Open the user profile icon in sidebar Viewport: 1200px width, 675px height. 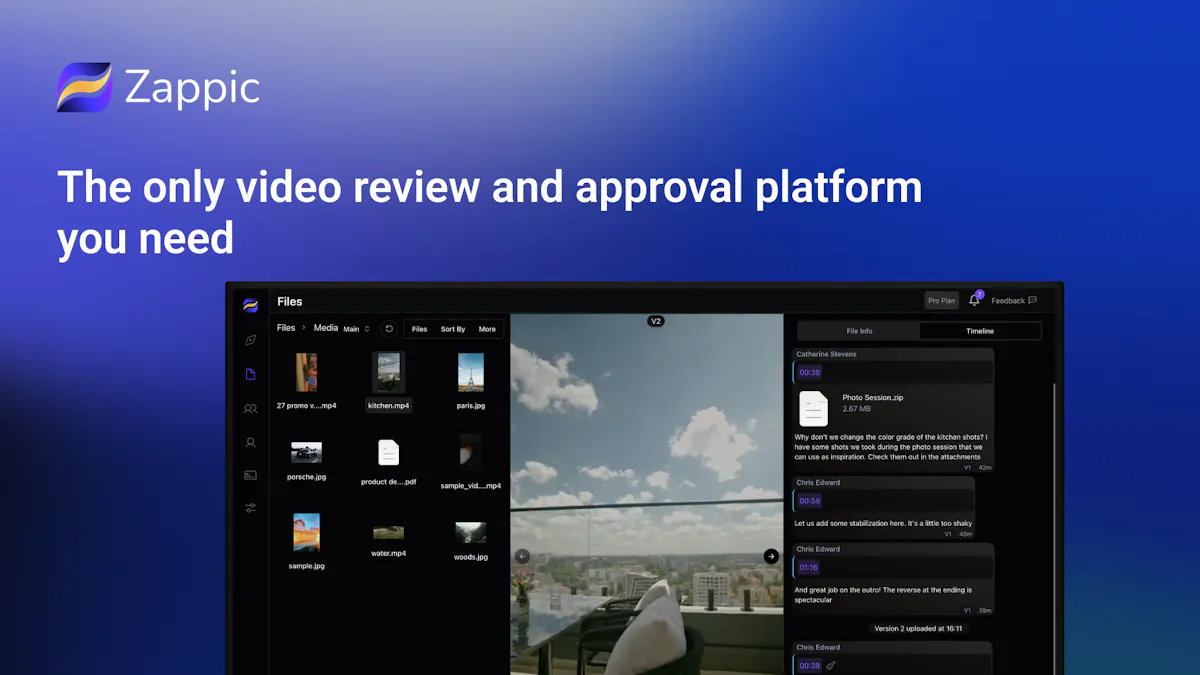tap(250, 442)
